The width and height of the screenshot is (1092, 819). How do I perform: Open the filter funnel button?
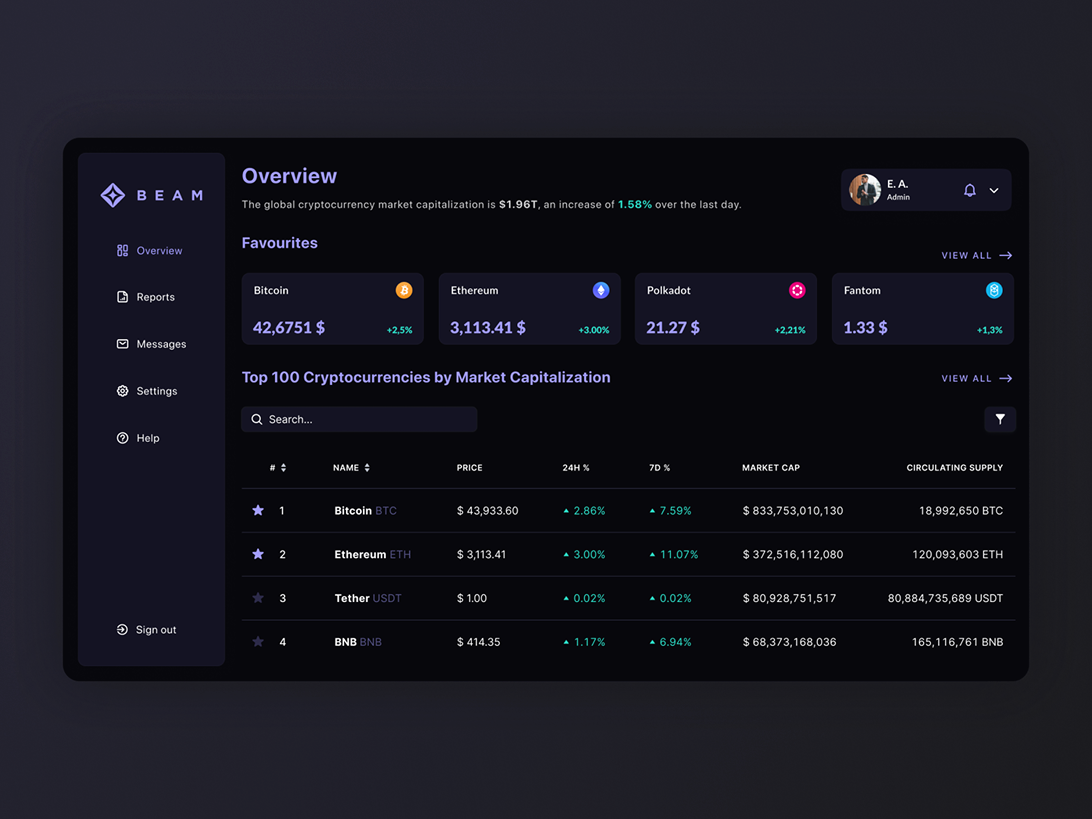[1000, 420]
